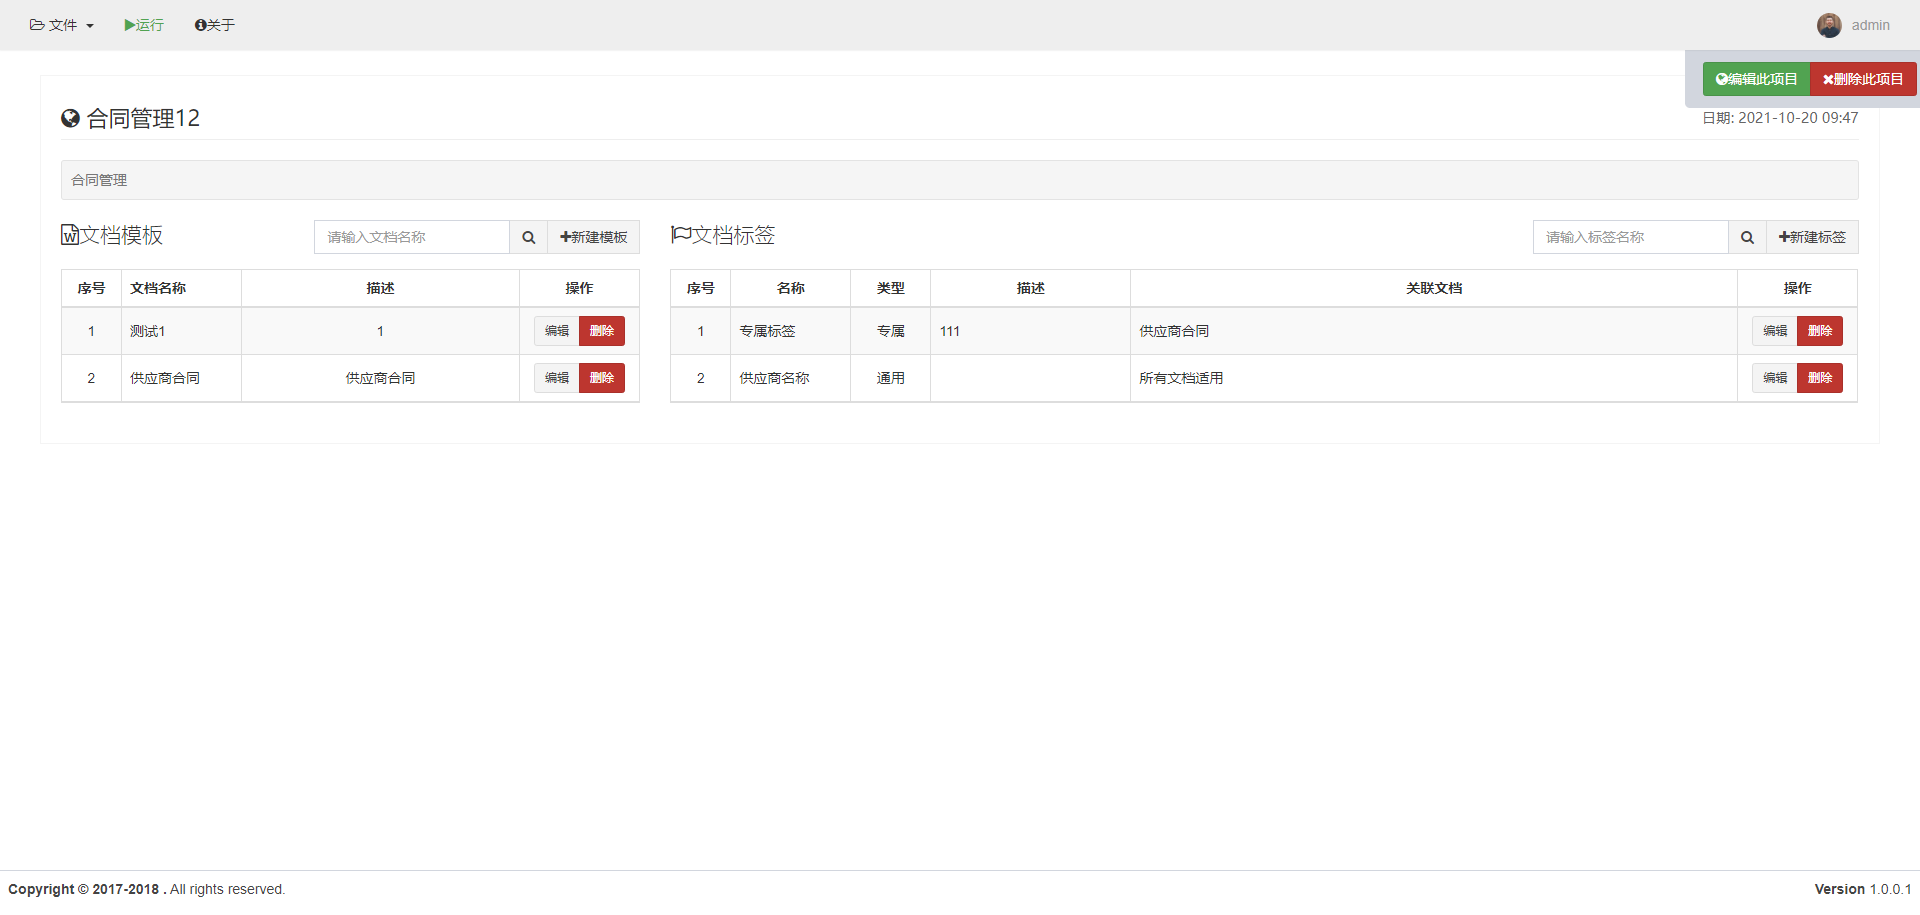Click the 111 description cell
Screen dimensions: 1920x915
(x=1030, y=331)
